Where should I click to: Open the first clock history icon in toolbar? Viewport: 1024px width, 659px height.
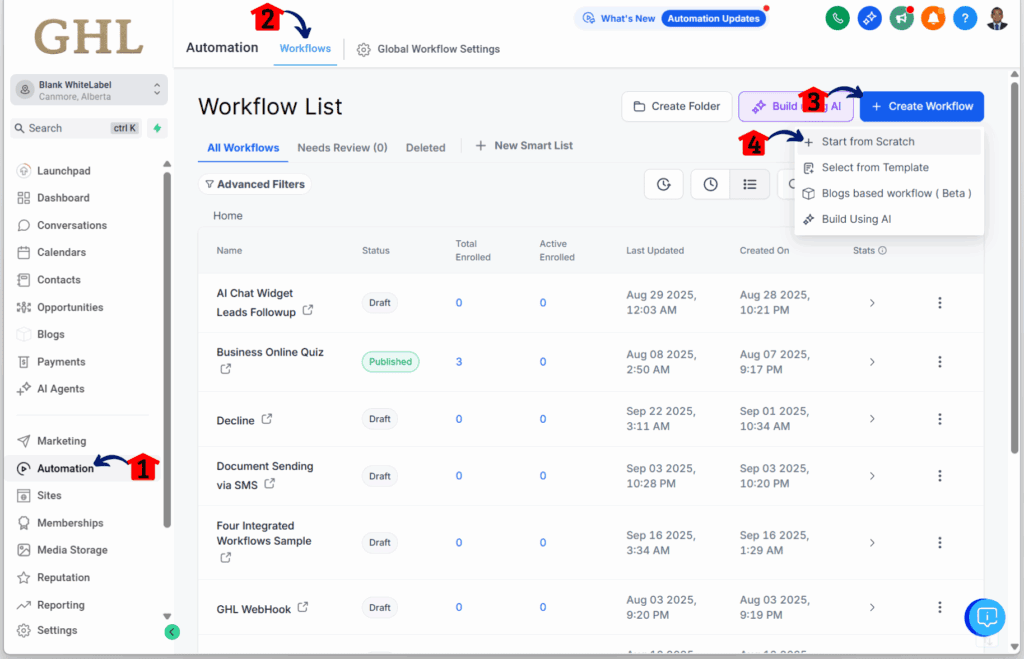[664, 184]
